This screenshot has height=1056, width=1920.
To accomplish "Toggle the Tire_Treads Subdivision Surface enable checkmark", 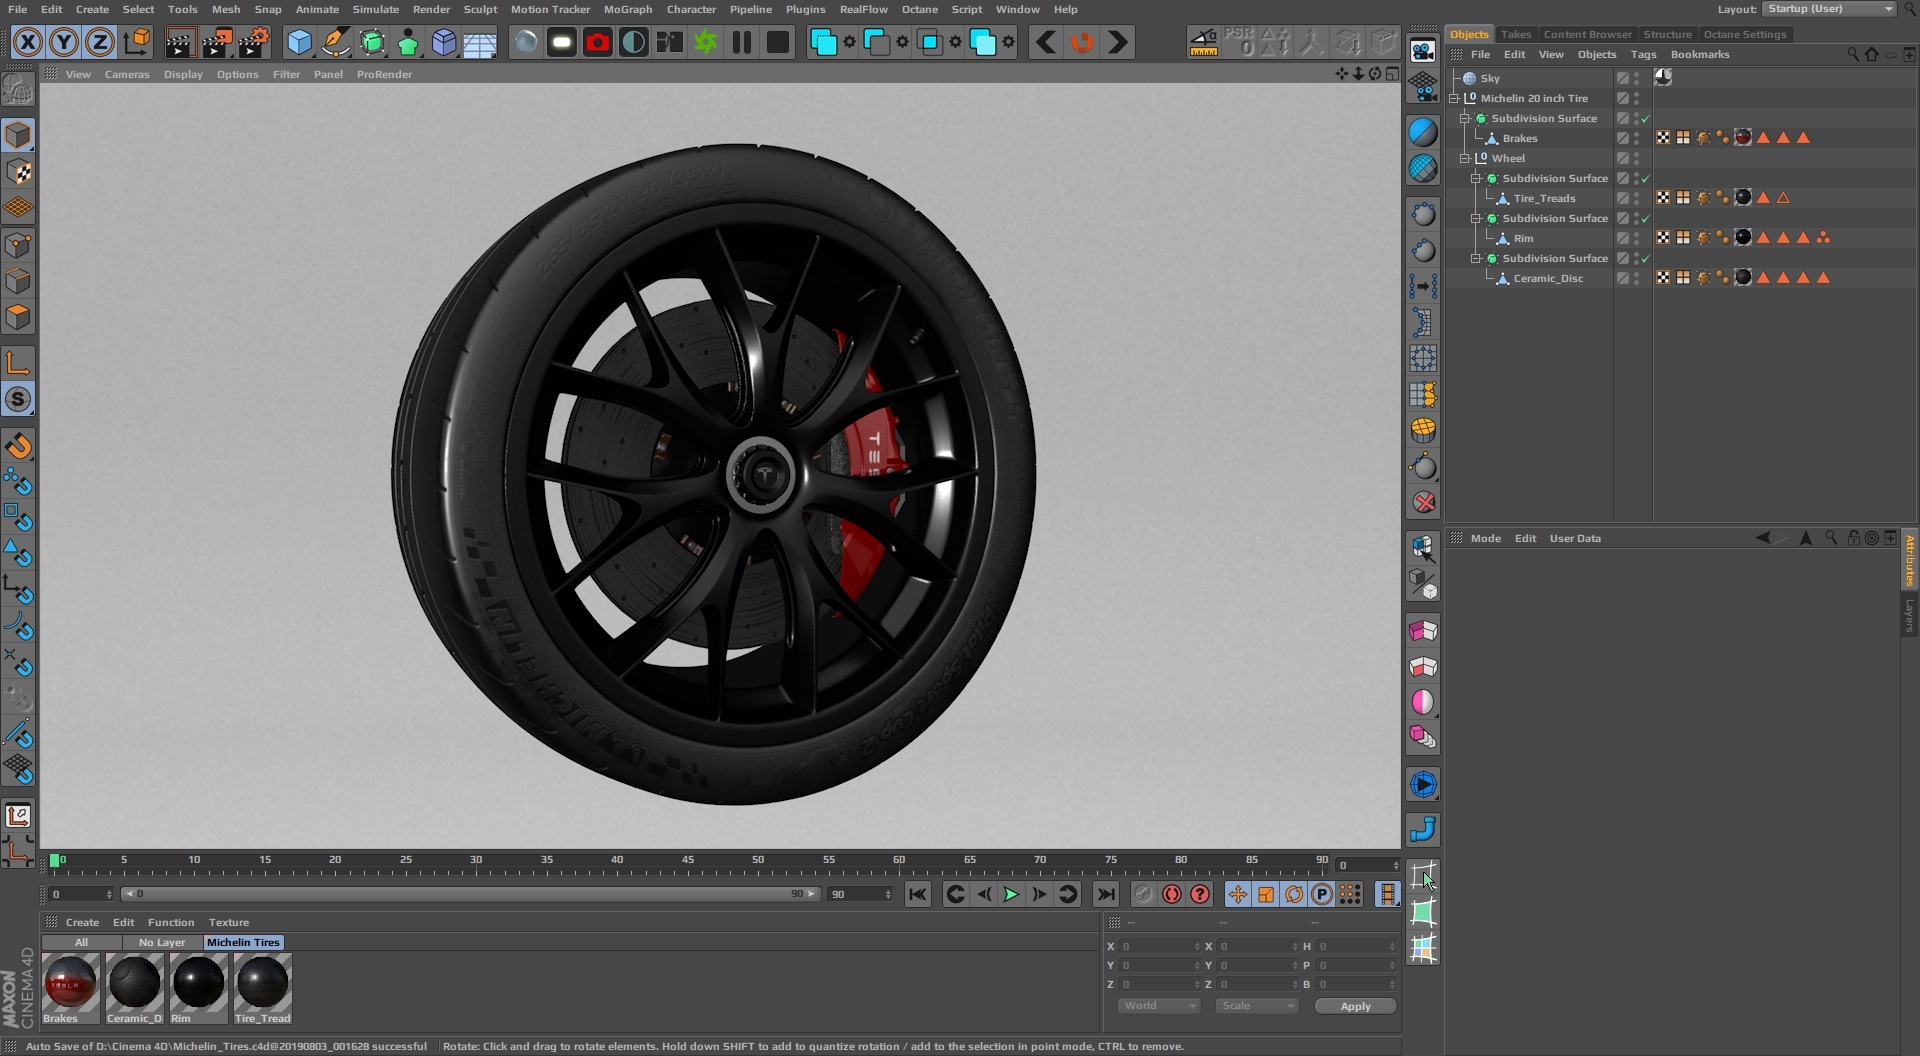I will coord(1645,178).
